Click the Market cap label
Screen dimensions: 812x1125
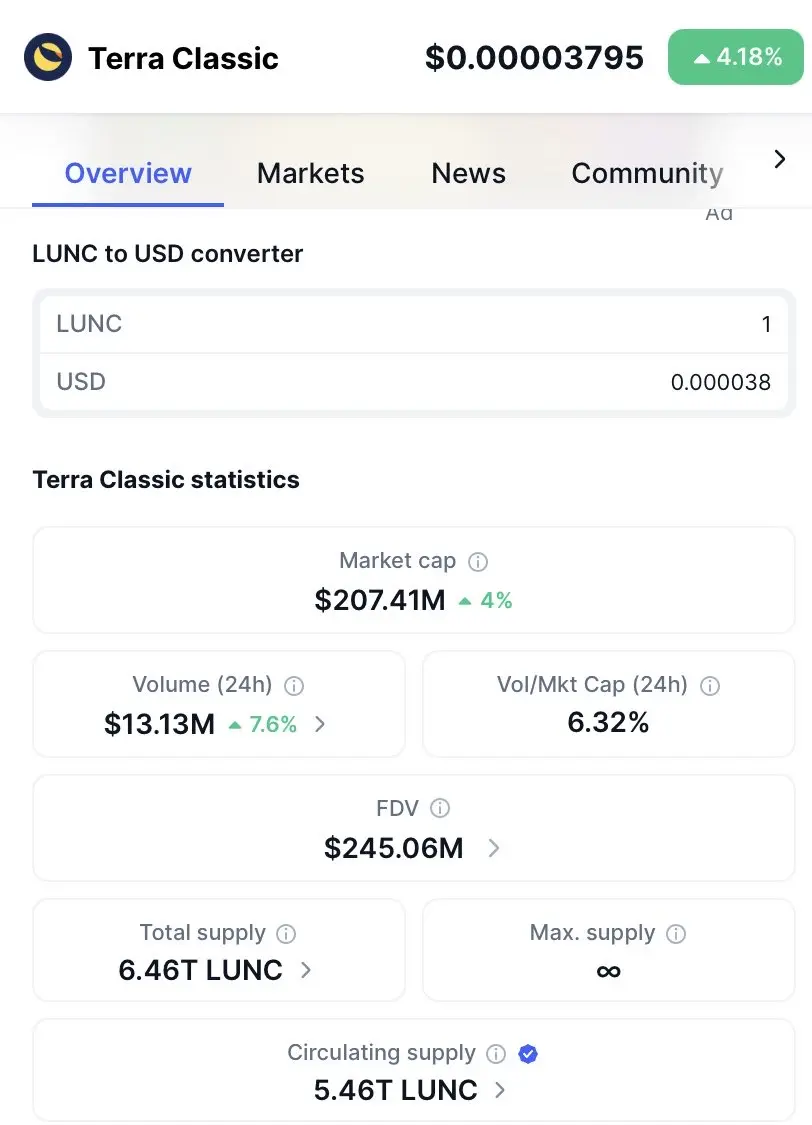[397, 561]
